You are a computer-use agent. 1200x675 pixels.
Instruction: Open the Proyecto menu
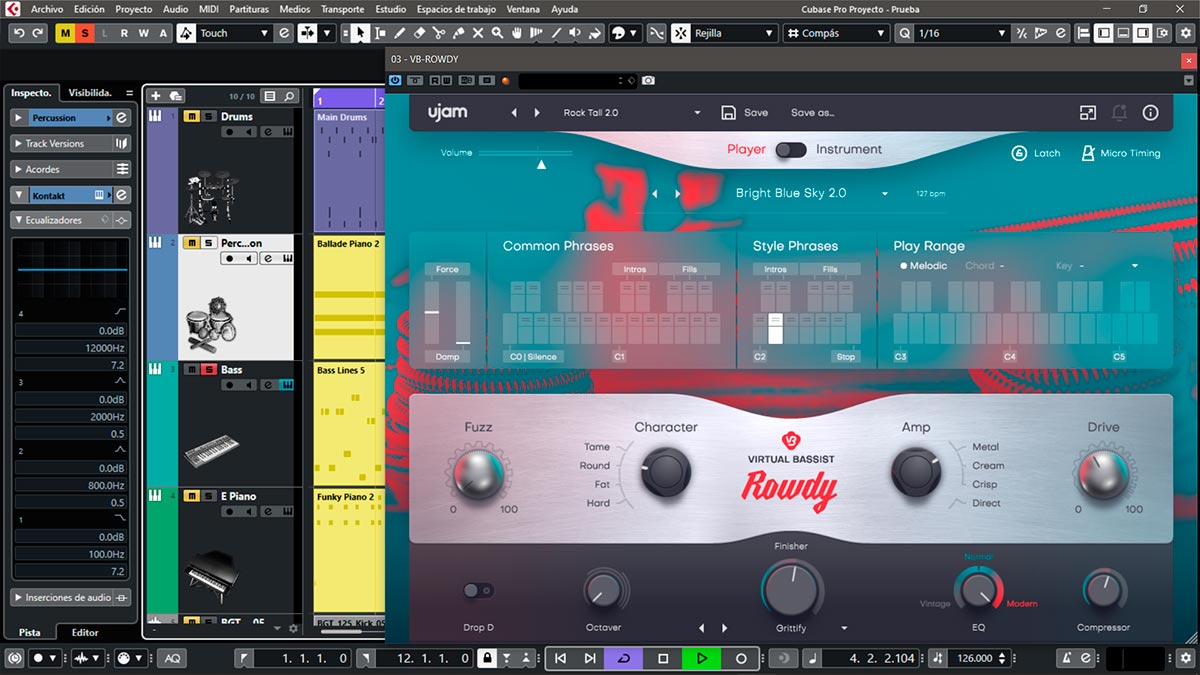tap(134, 9)
